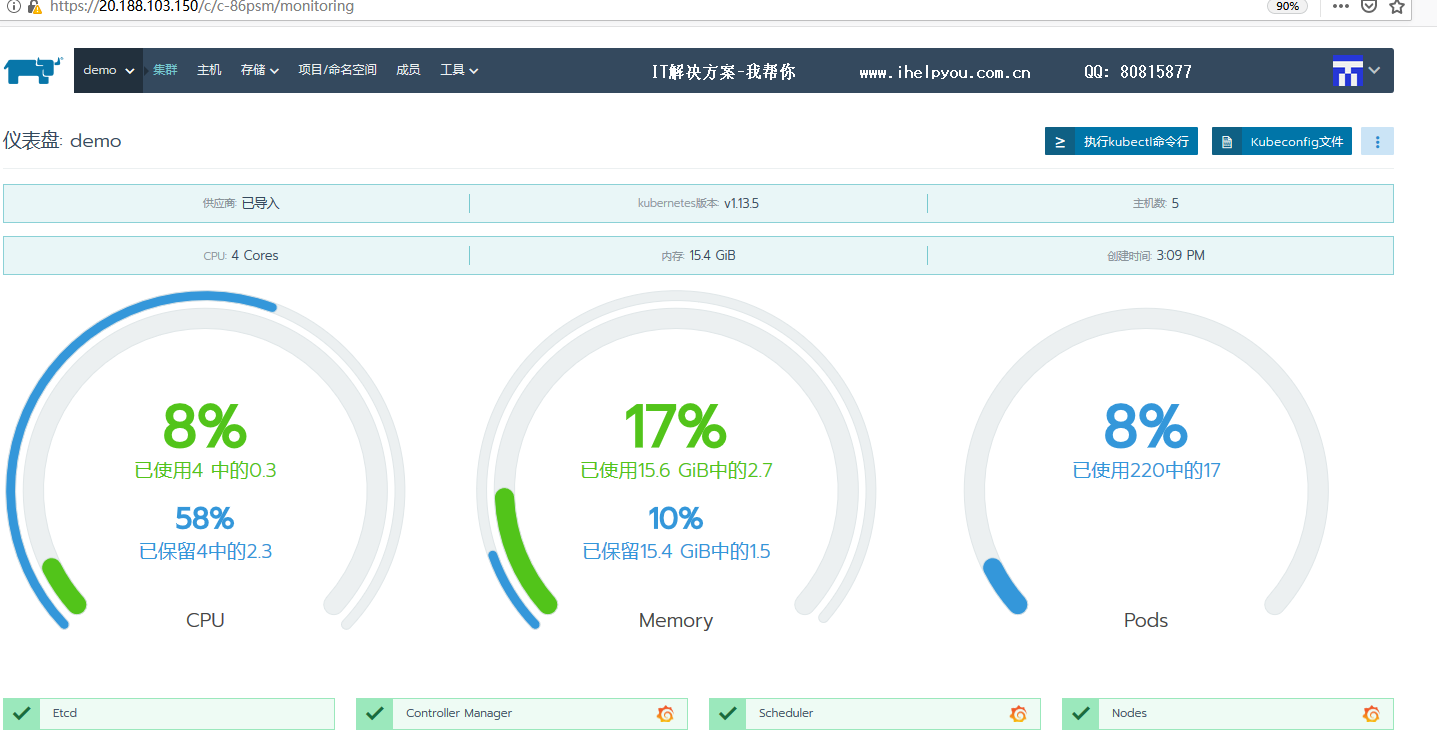The width and height of the screenshot is (1437, 753).
Task: Click the Rancher cow logo
Action: [33, 70]
